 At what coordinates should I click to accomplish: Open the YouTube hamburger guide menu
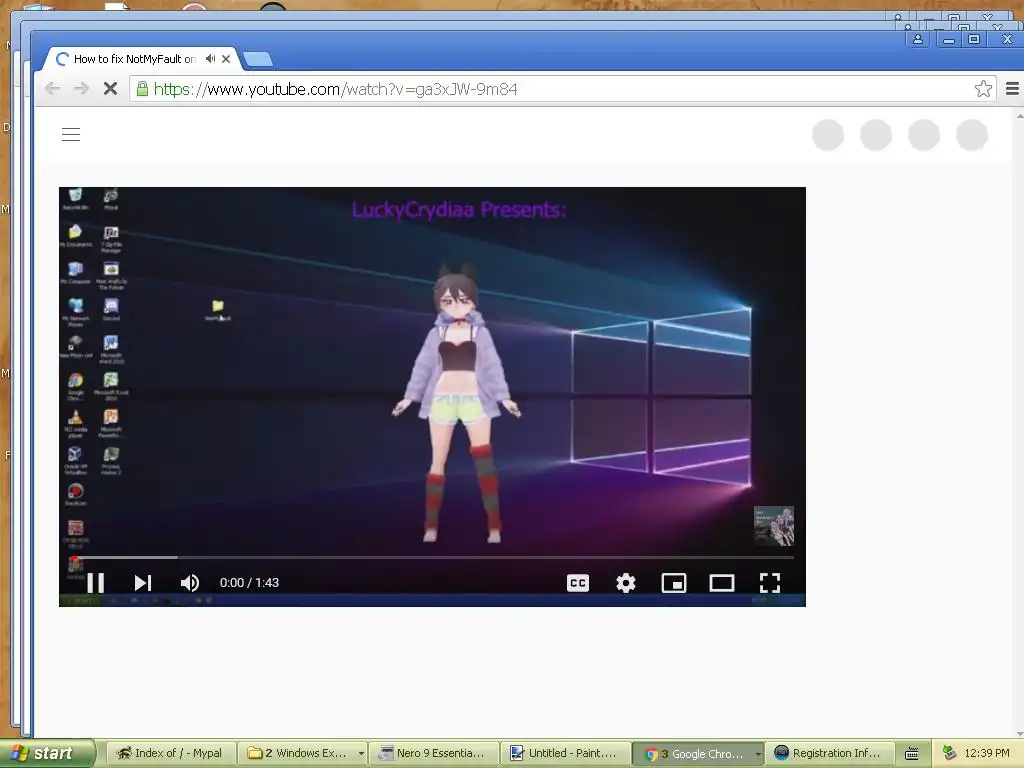tap(71, 135)
